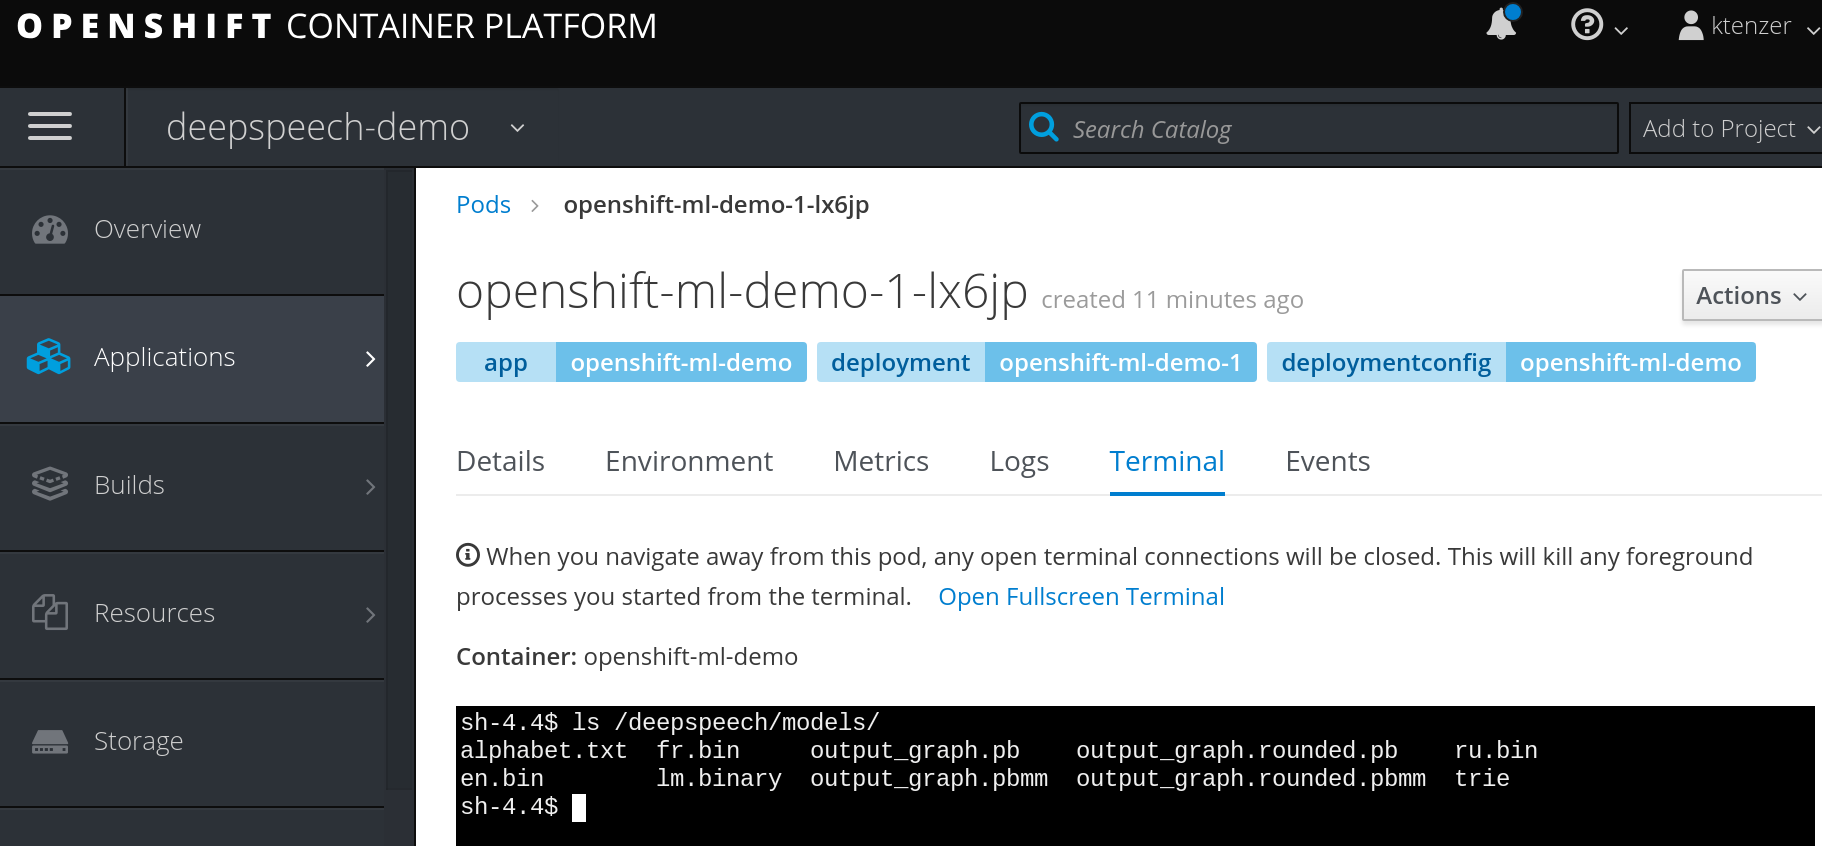This screenshot has width=1822, height=846.
Task: Click the search magnifier icon
Action: (x=1043, y=127)
